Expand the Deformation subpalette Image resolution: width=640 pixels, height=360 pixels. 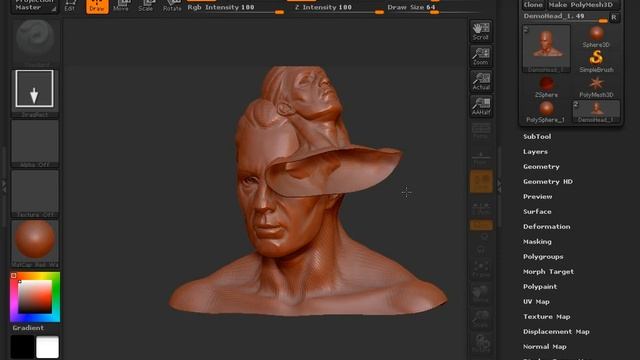(x=547, y=227)
